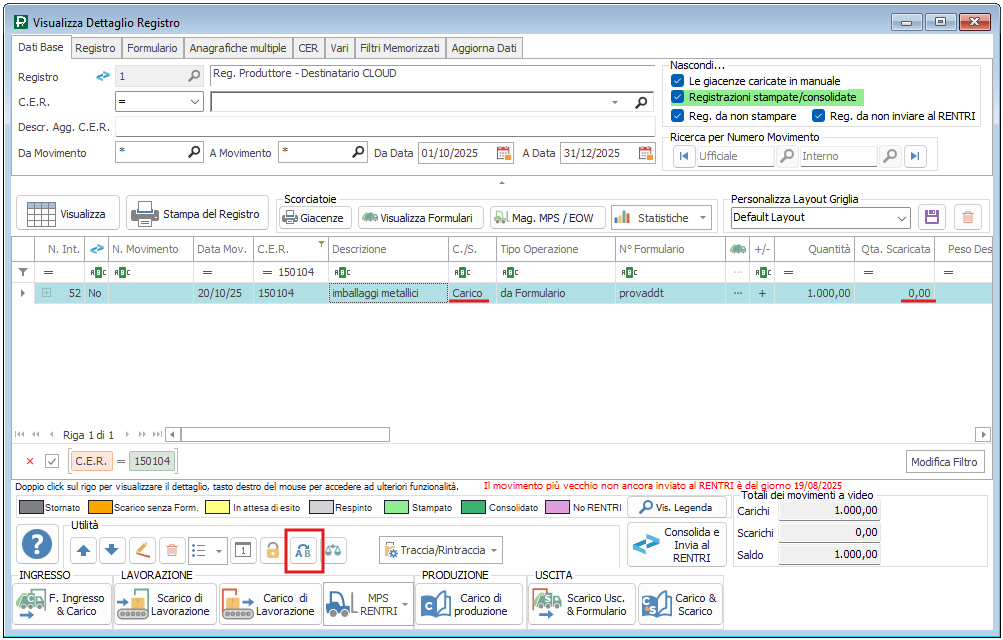Screen dimensions: 1003x640
Task: Toggle 'Reg. da non stampare' checkbox
Action: pos(678,116)
